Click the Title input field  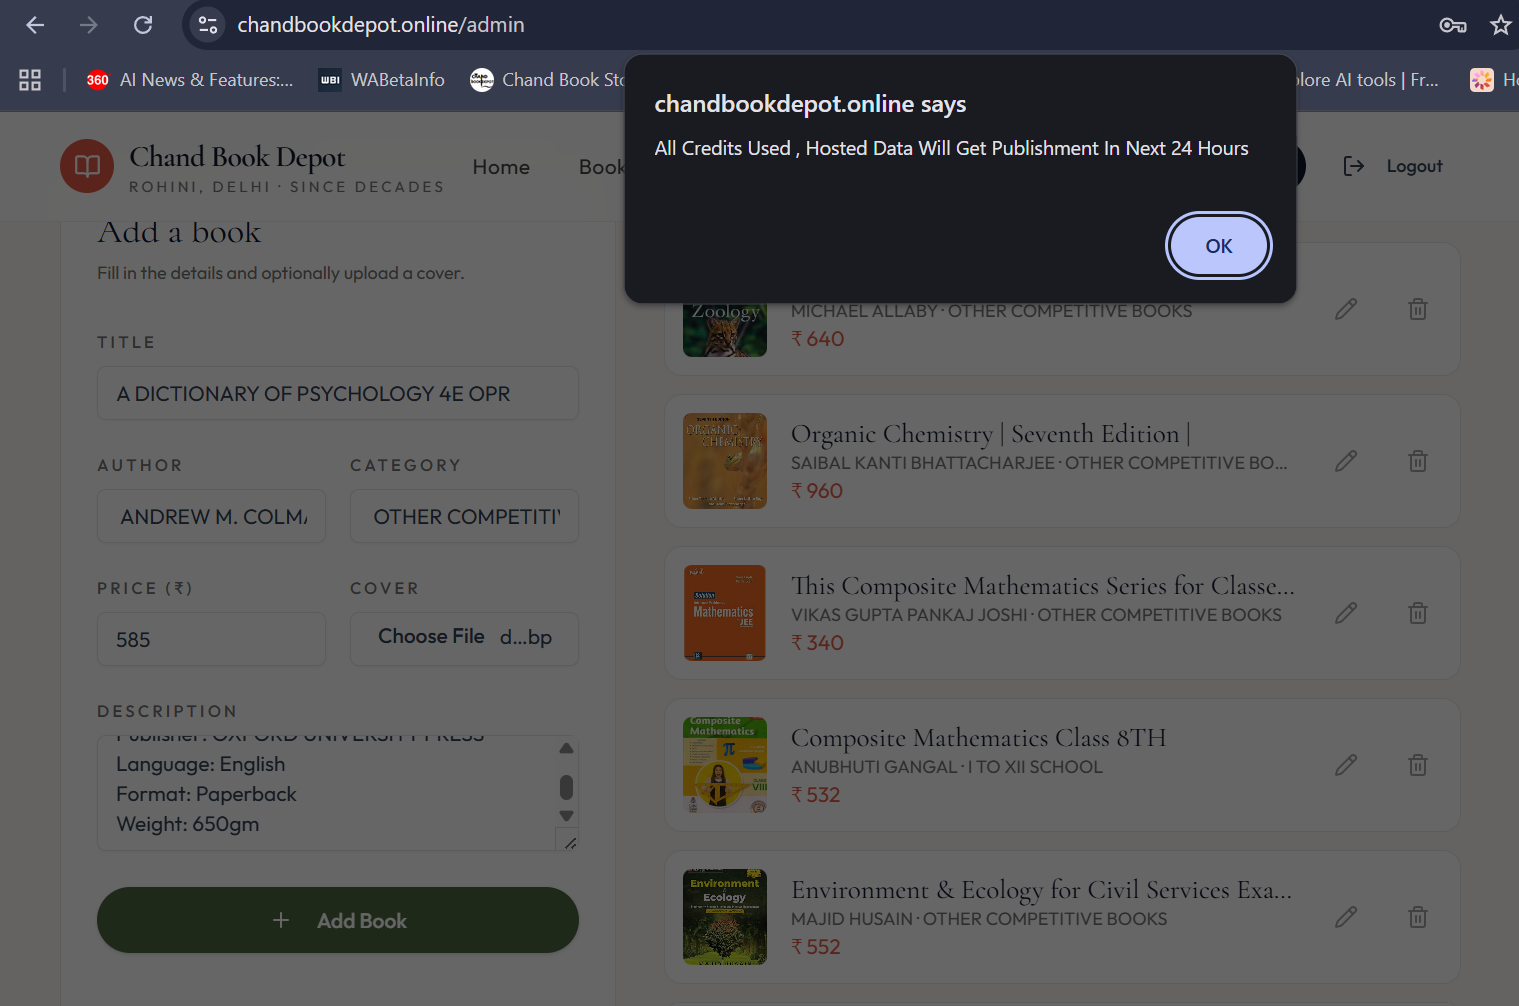[x=338, y=393]
